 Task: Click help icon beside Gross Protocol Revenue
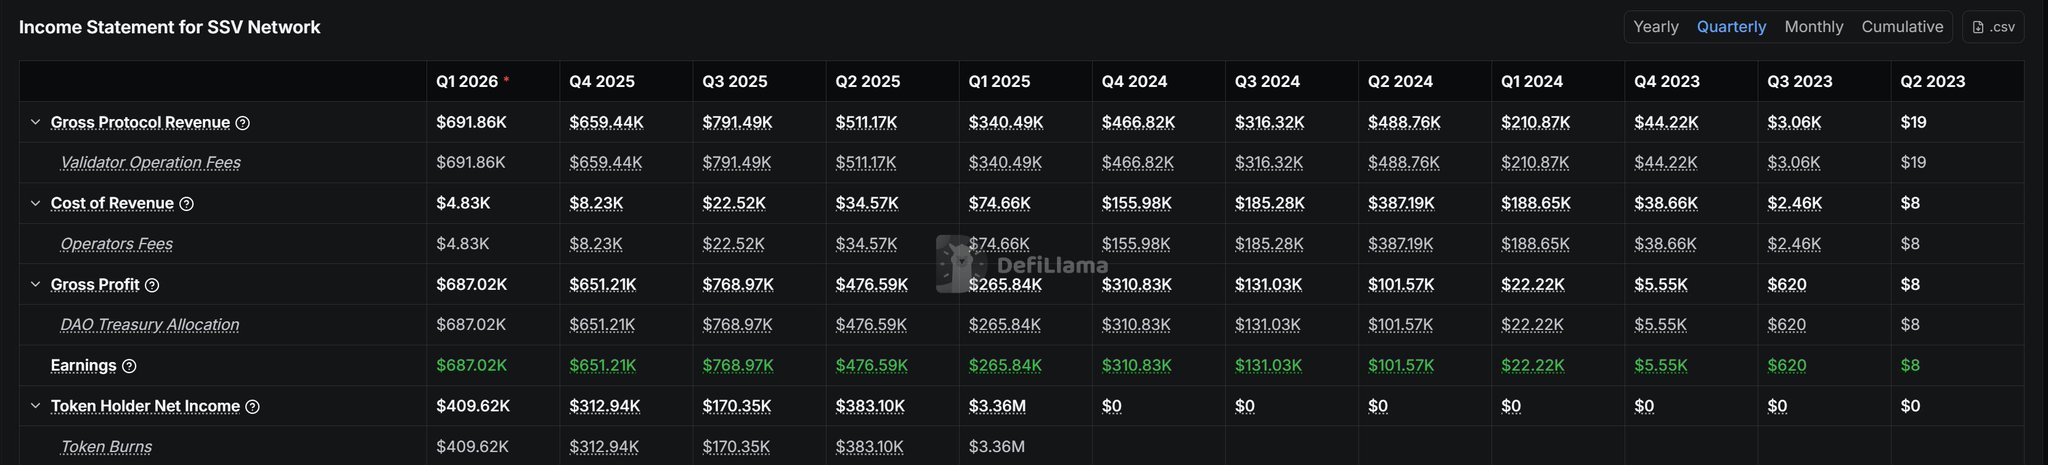243,123
